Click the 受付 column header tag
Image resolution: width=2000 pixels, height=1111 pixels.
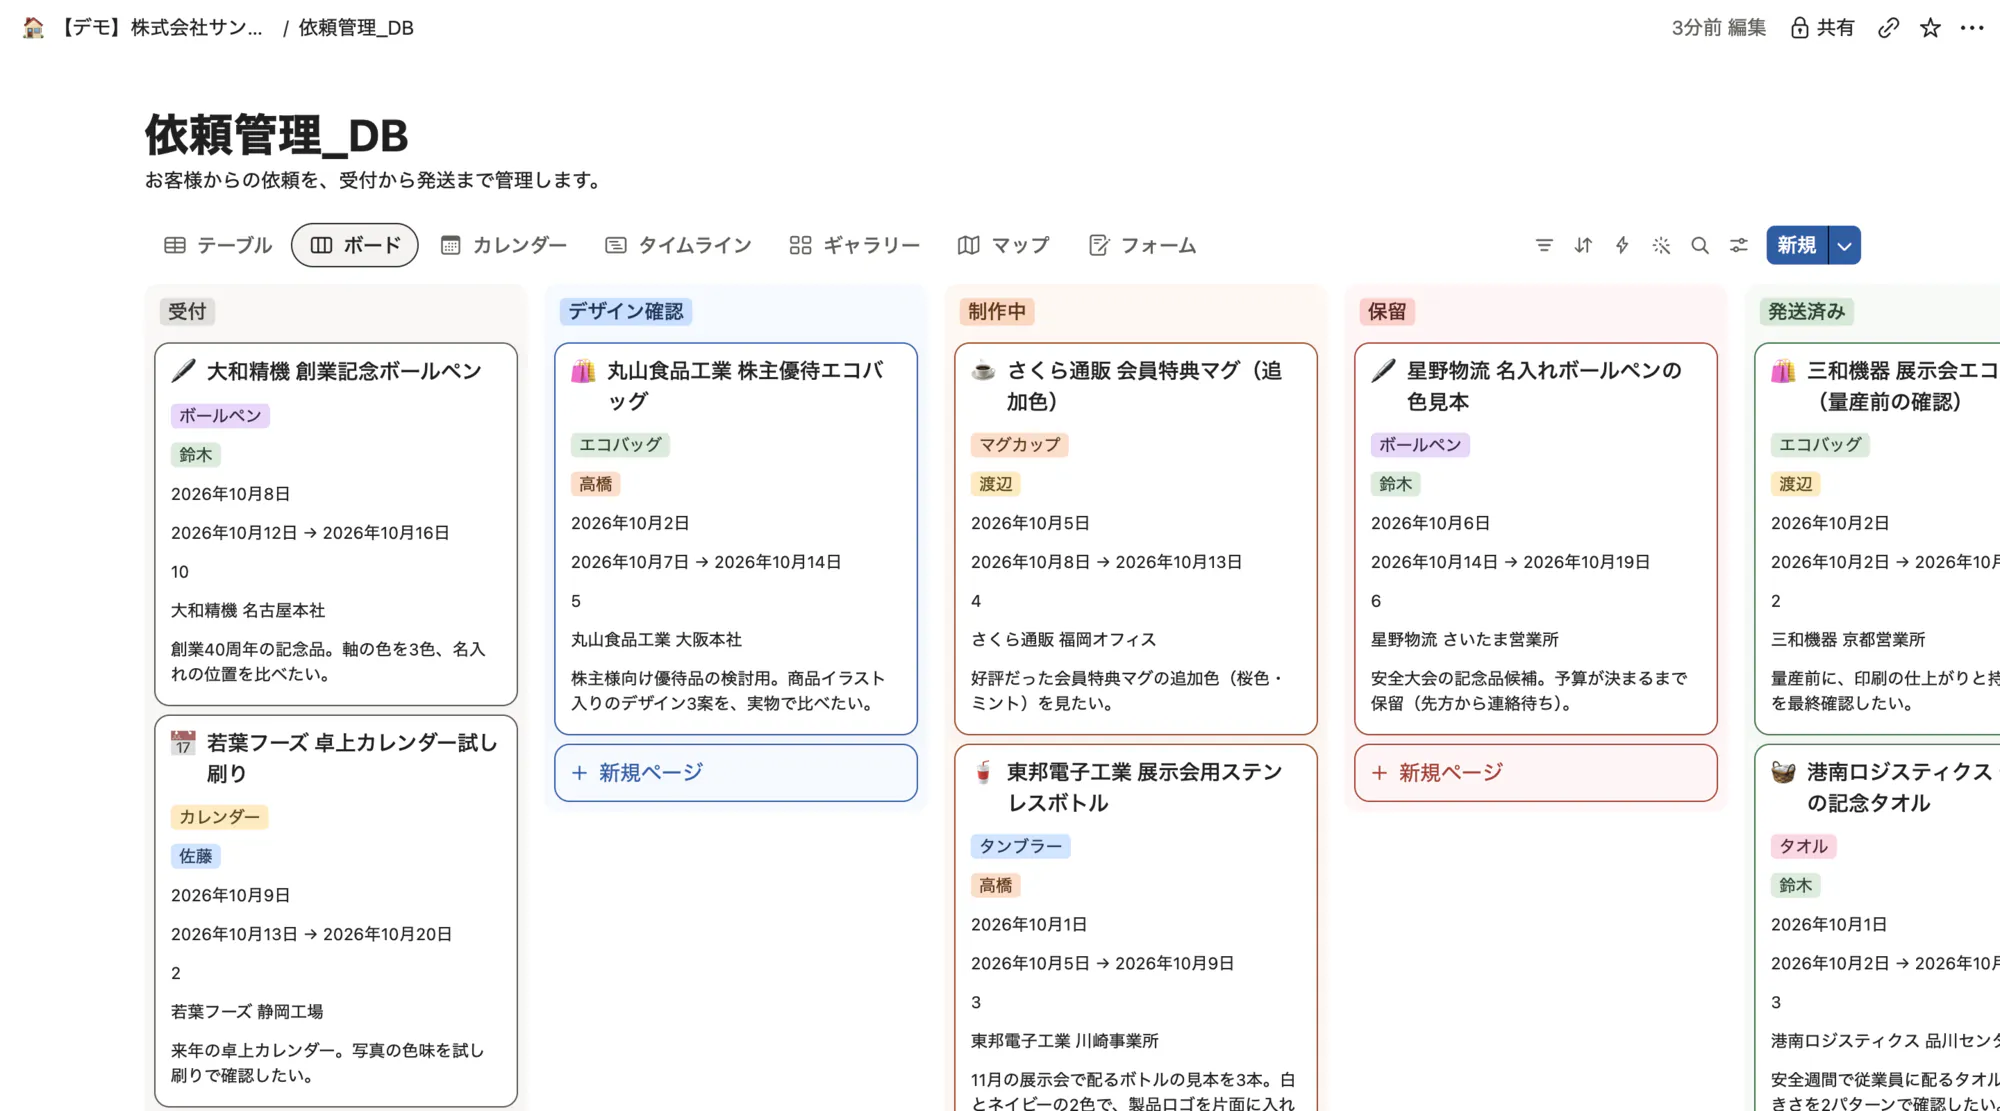(187, 311)
